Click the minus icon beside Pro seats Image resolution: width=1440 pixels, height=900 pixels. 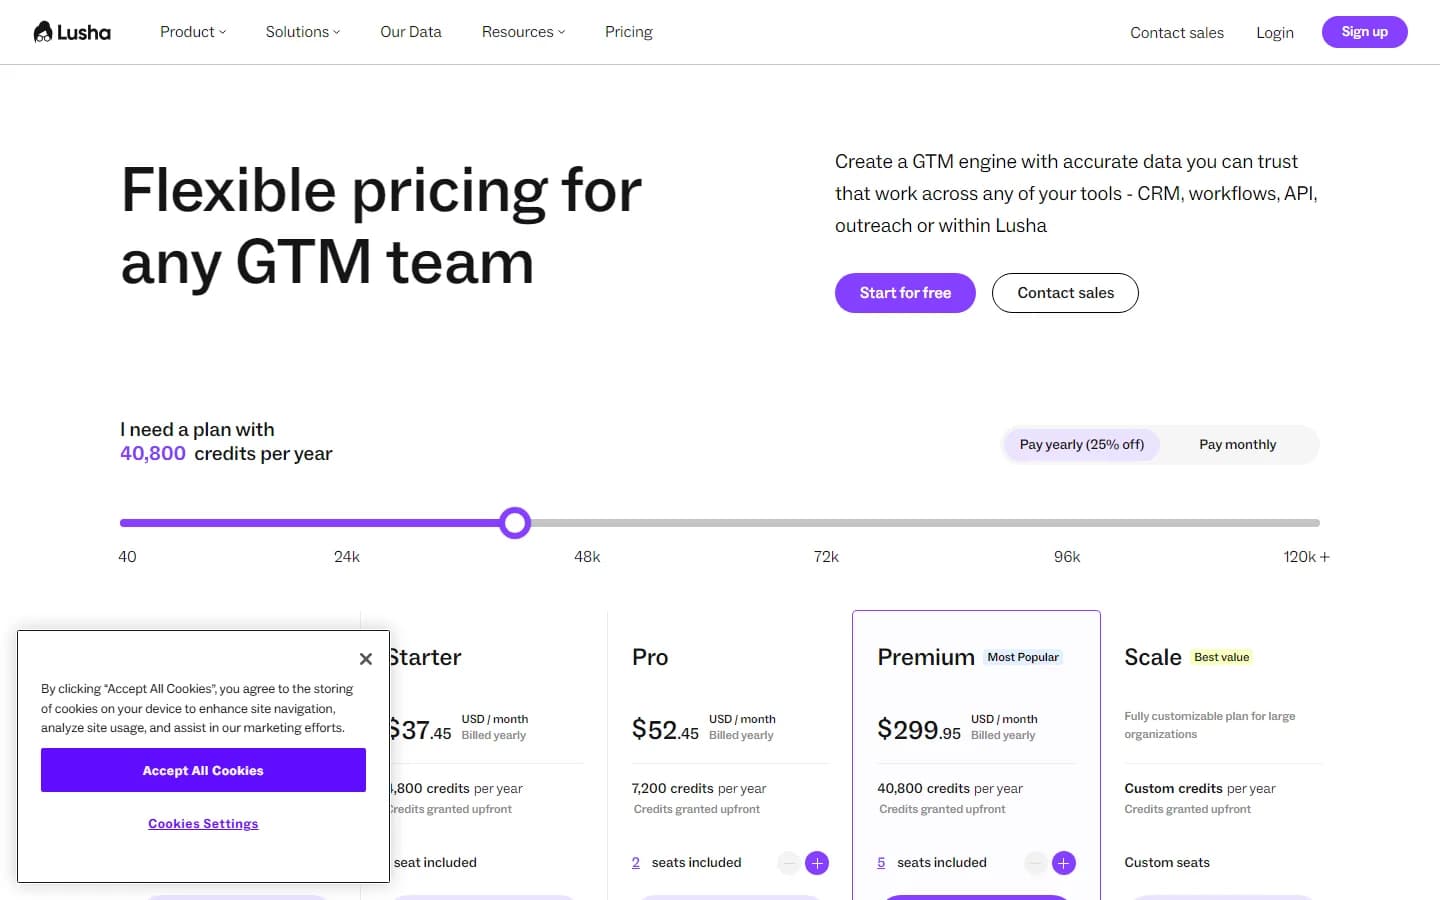(x=788, y=862)
